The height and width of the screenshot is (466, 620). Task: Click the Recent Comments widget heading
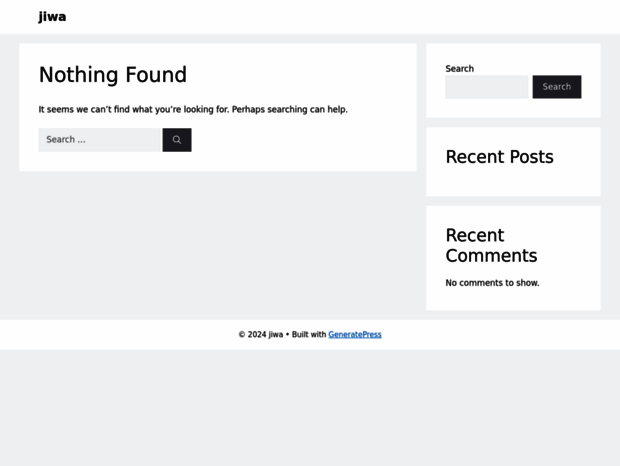491,245
